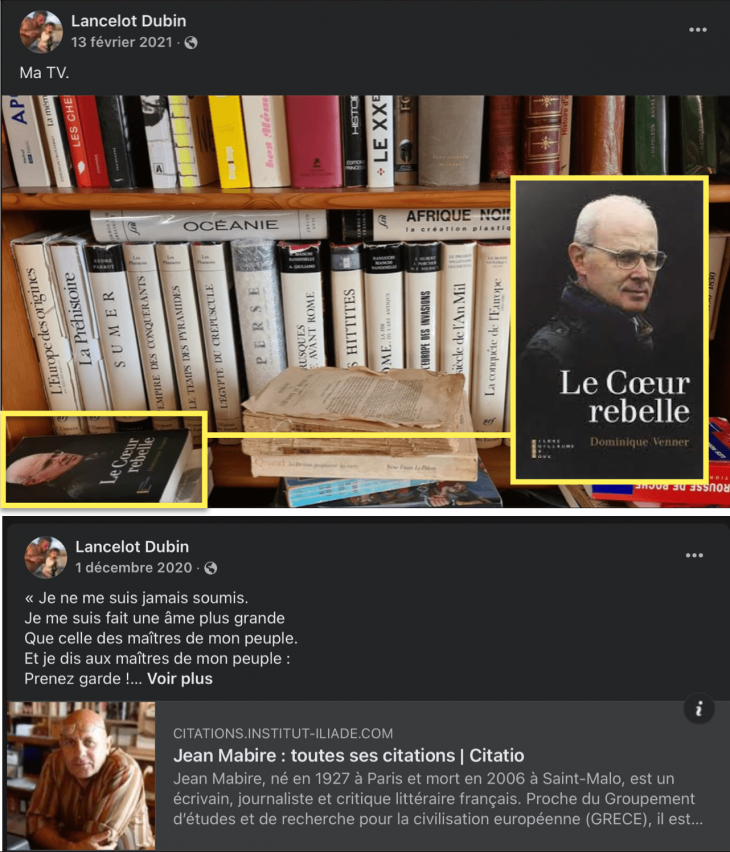This screenshot has width=730, height=852.
Task: Open the Jean Mabire citations link title
Action: point(348,755)
